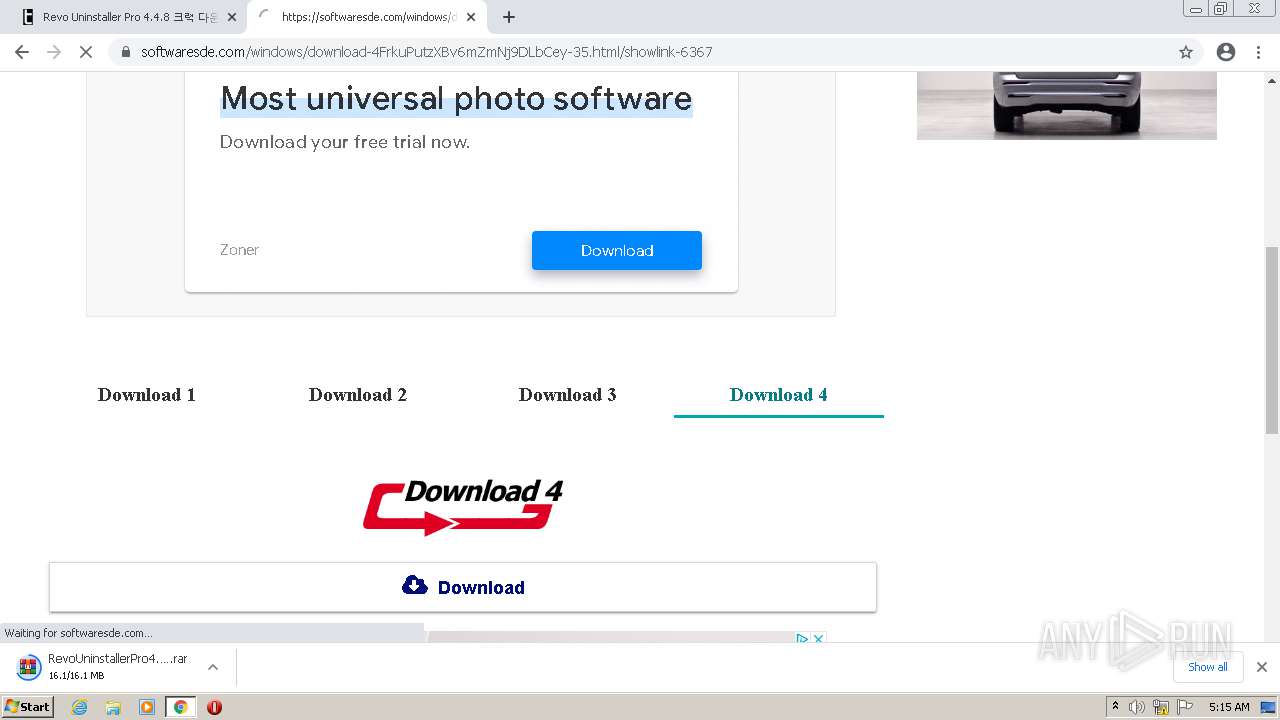Viewport: 1280px width, 720px height.
Task: Select the Download 3 tab
Action: coord(568,394)
